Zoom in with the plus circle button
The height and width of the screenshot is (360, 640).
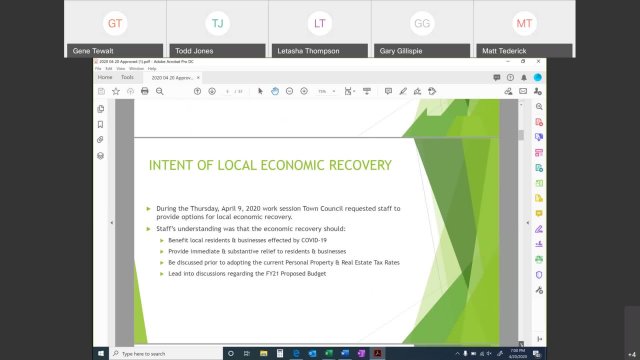[x=304, y=91]
